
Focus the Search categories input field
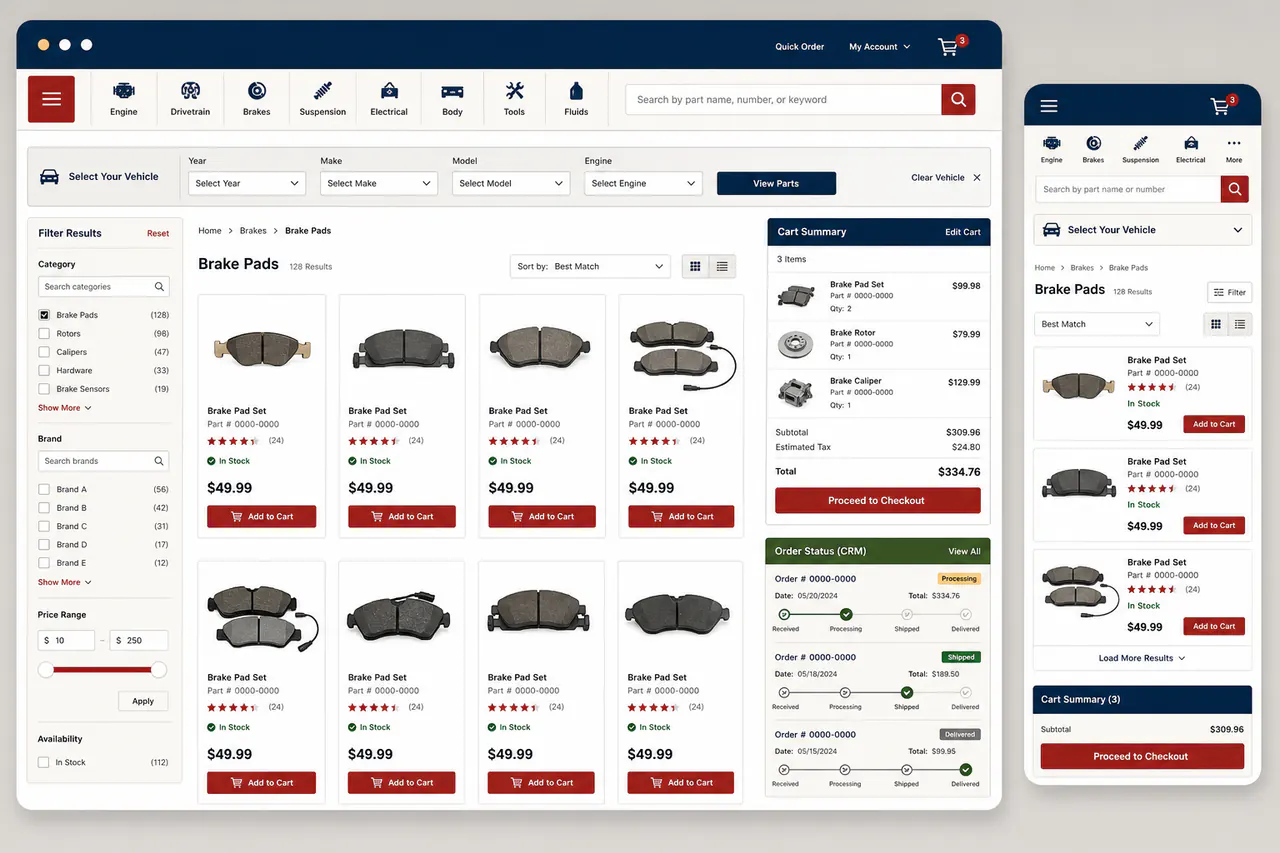click(104, 287)
